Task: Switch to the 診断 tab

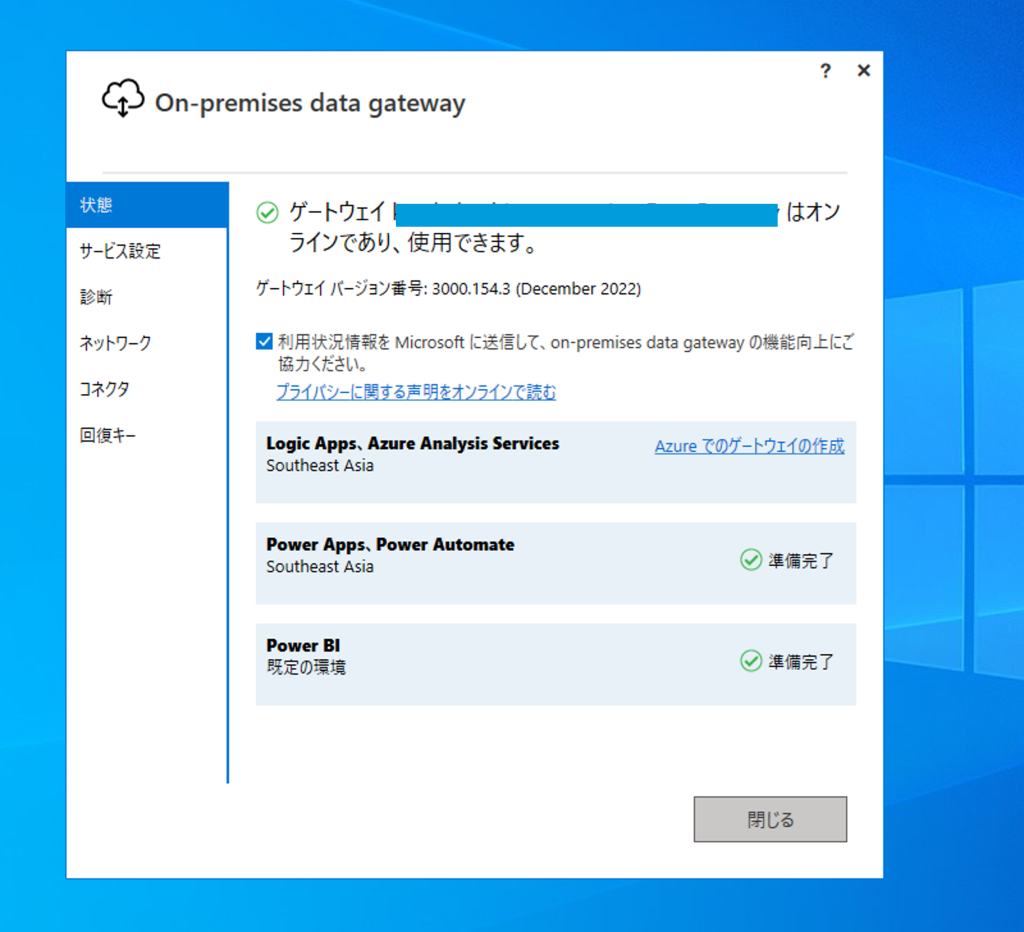Action: click(x=147, y=297)
